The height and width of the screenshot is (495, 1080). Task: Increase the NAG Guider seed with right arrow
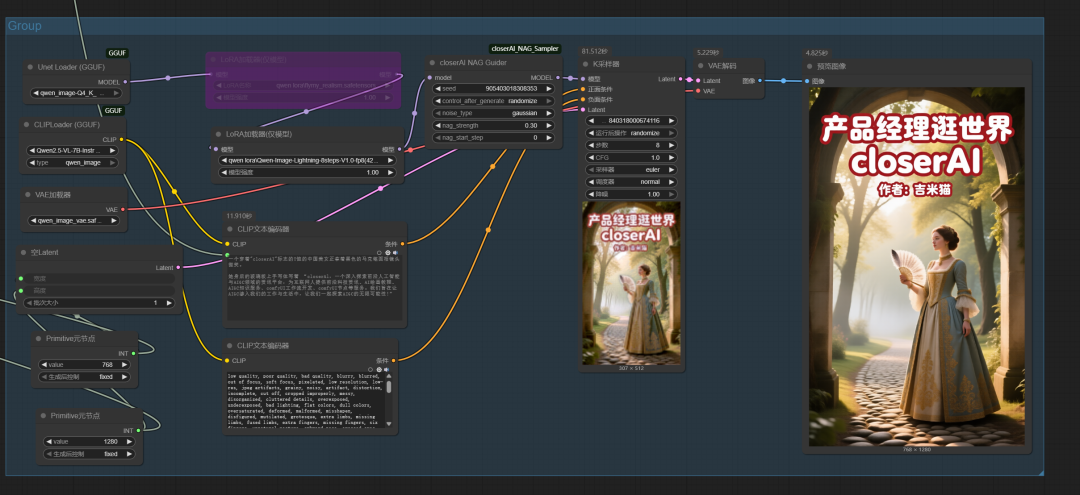point(549,88)
